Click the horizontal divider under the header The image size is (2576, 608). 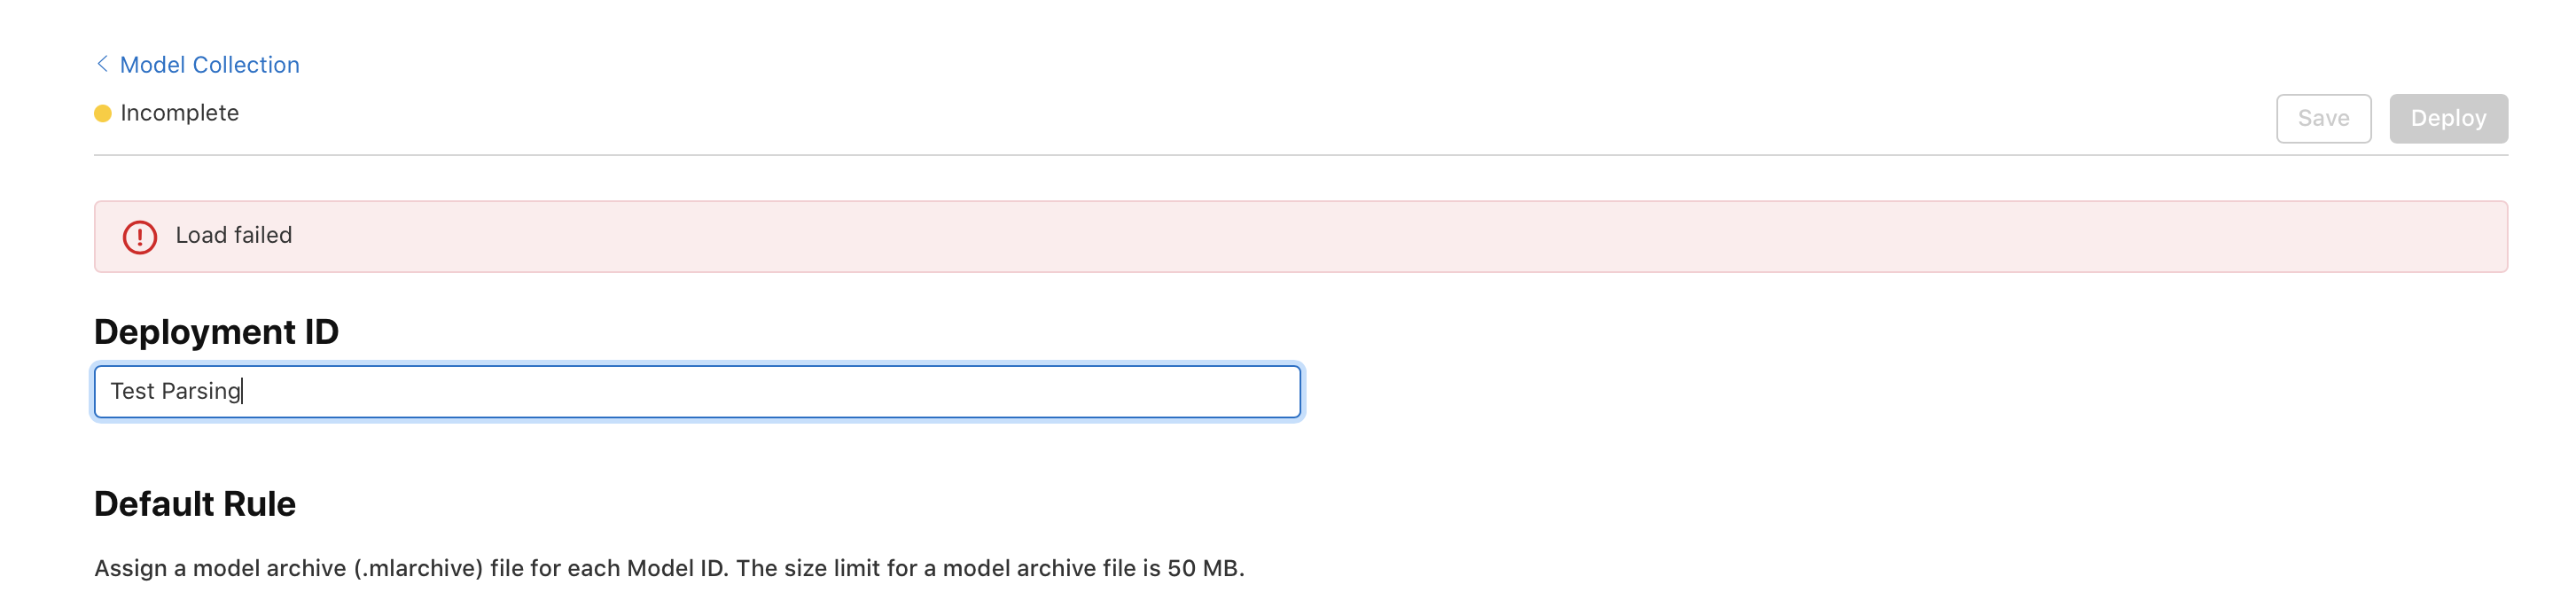pyautogui.click(x=1300, y=155)
